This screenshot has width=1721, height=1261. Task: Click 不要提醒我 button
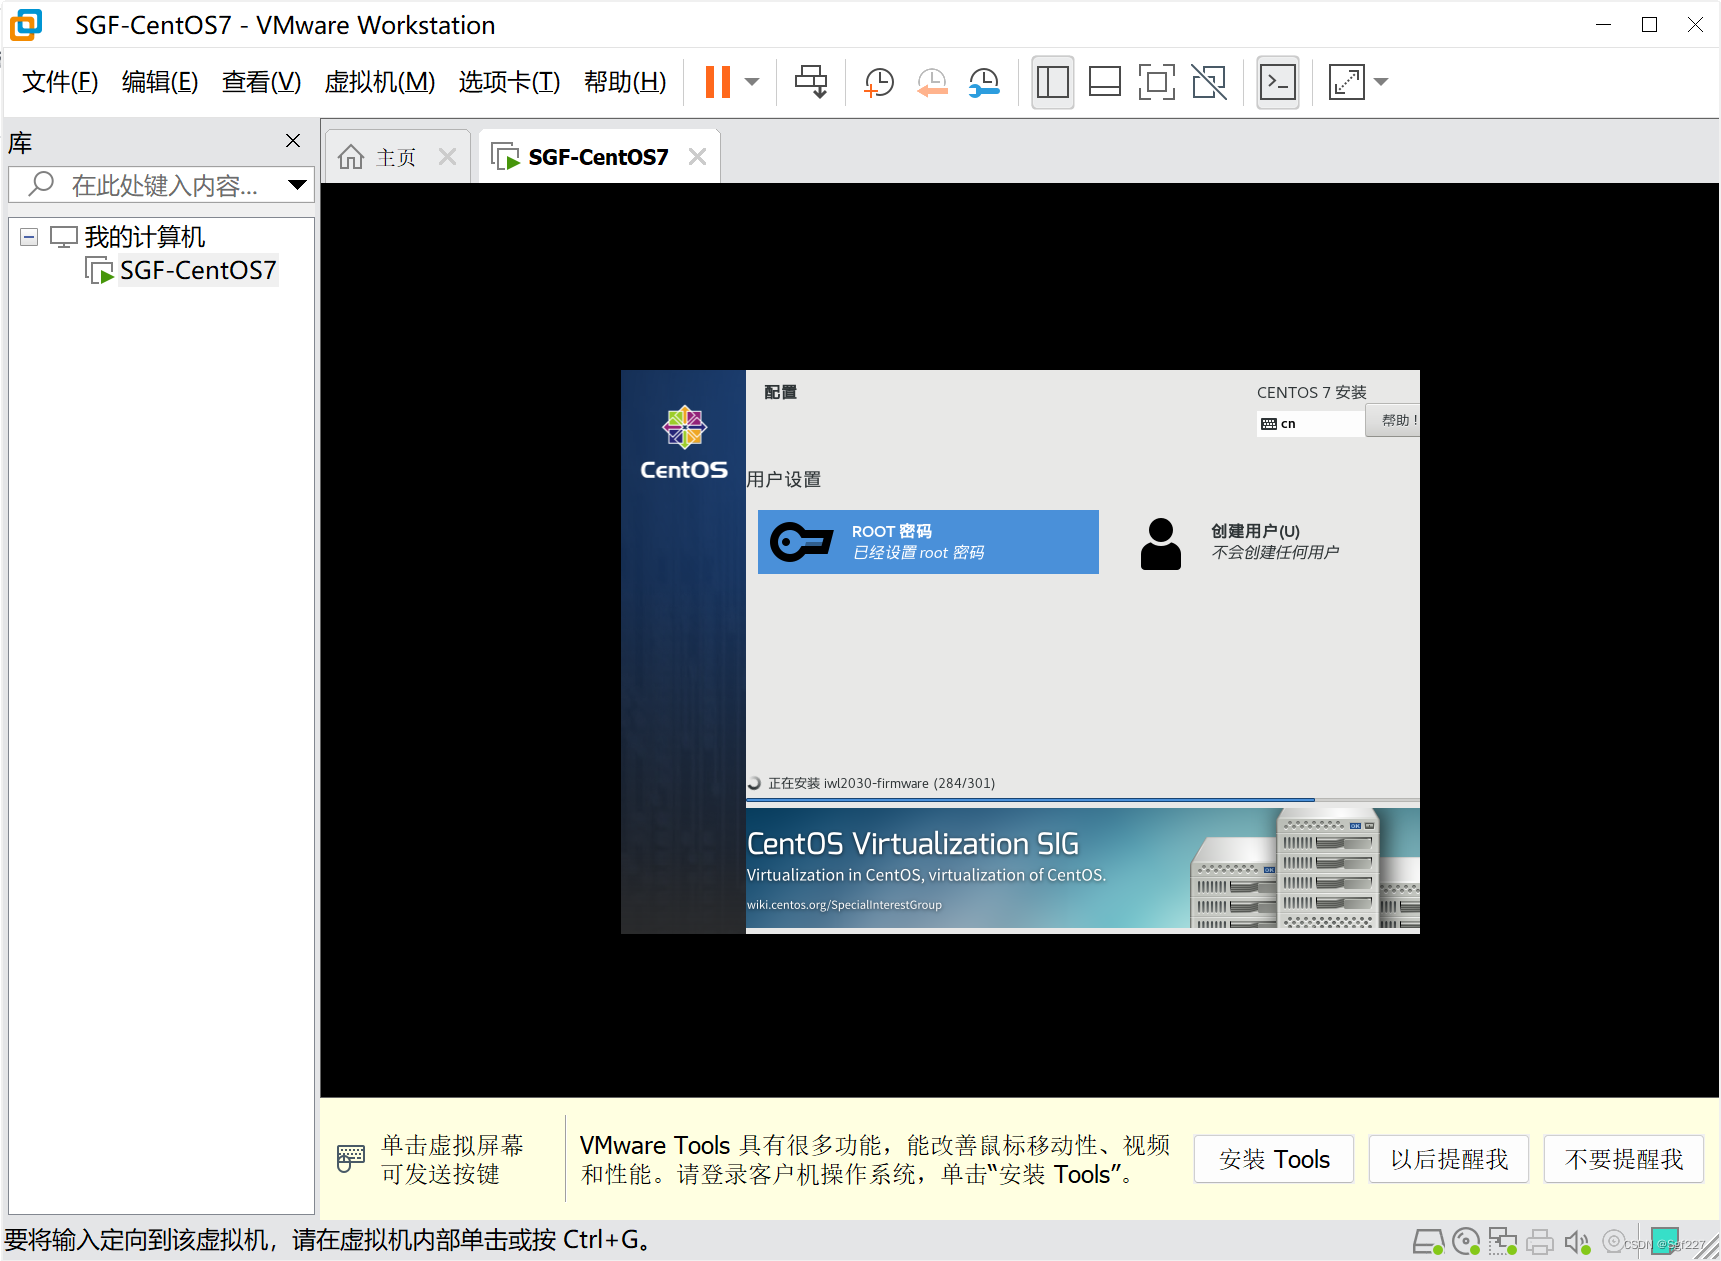tap(1624, 1159)
